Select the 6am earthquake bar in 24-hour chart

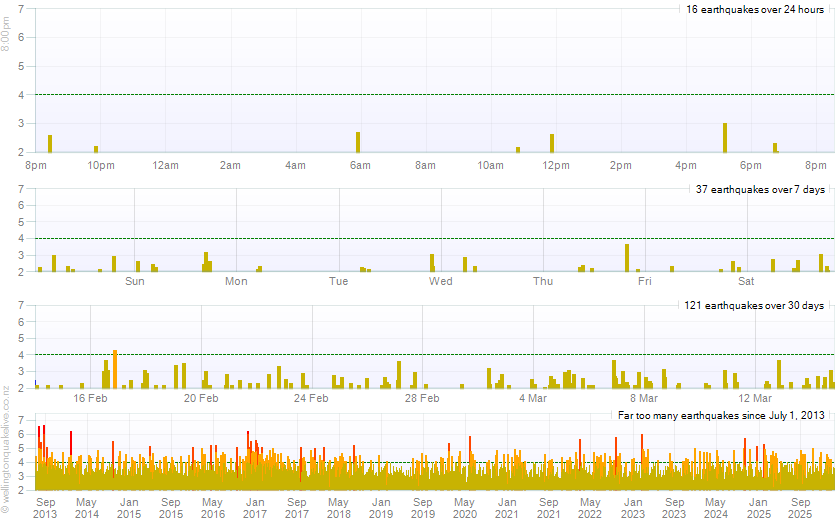coord(358,142)
